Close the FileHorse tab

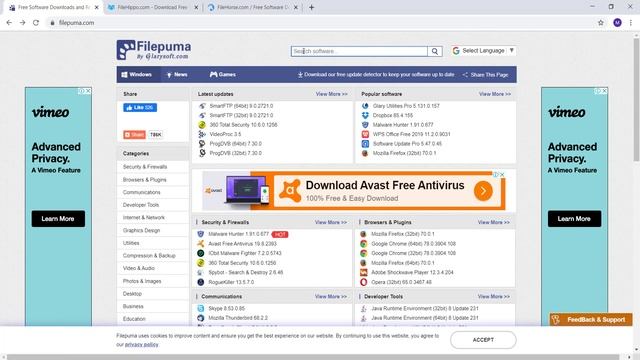(296, 7)
